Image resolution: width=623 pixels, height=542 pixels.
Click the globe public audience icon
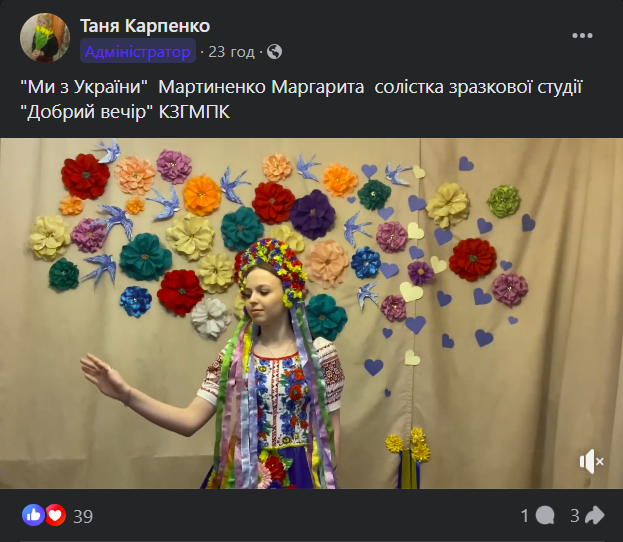[275, 52]
